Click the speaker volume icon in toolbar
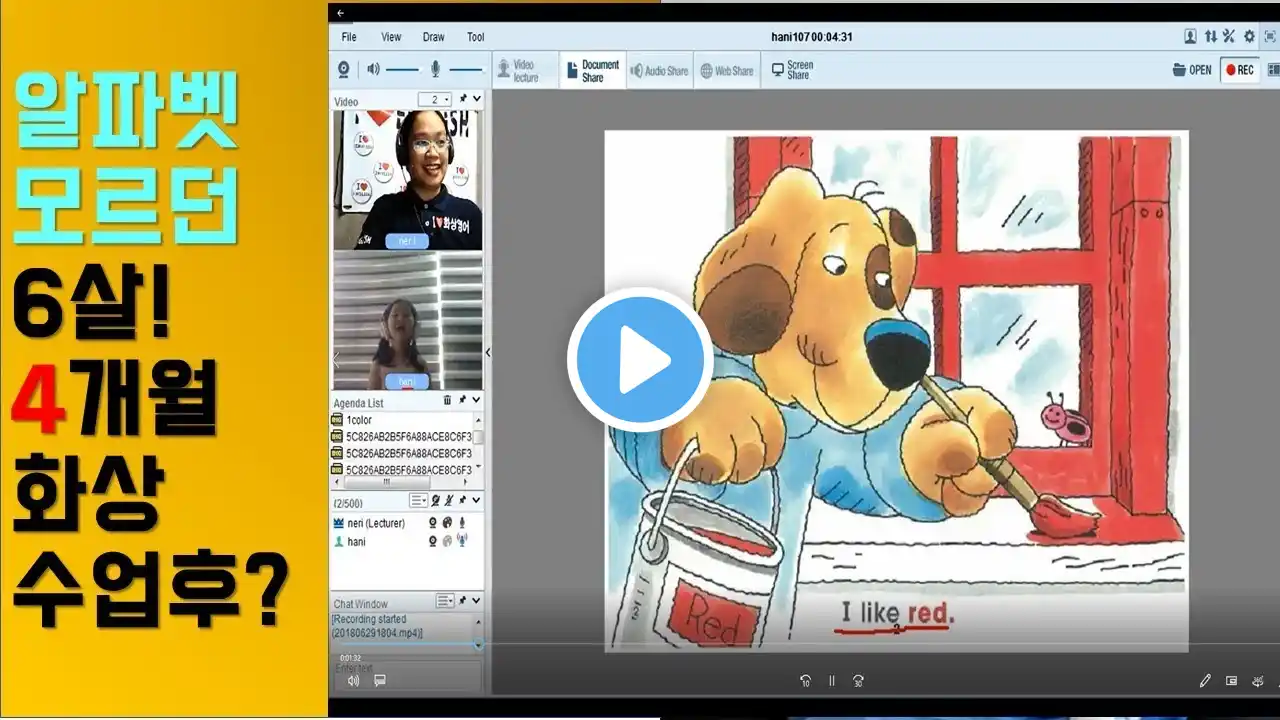Viewport: 1280px width, 720px height. 373,69
